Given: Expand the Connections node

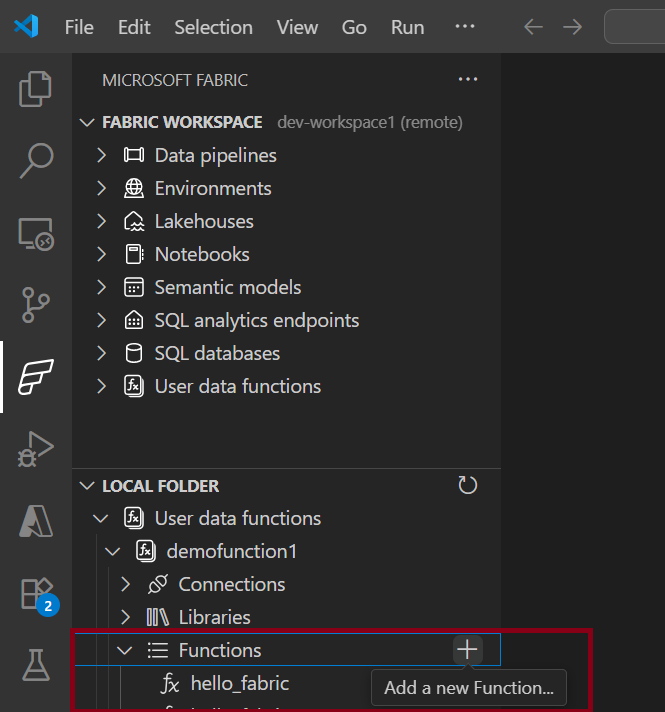Looking at the screenshot, I should pyautogui.click(x=125, y=584).
